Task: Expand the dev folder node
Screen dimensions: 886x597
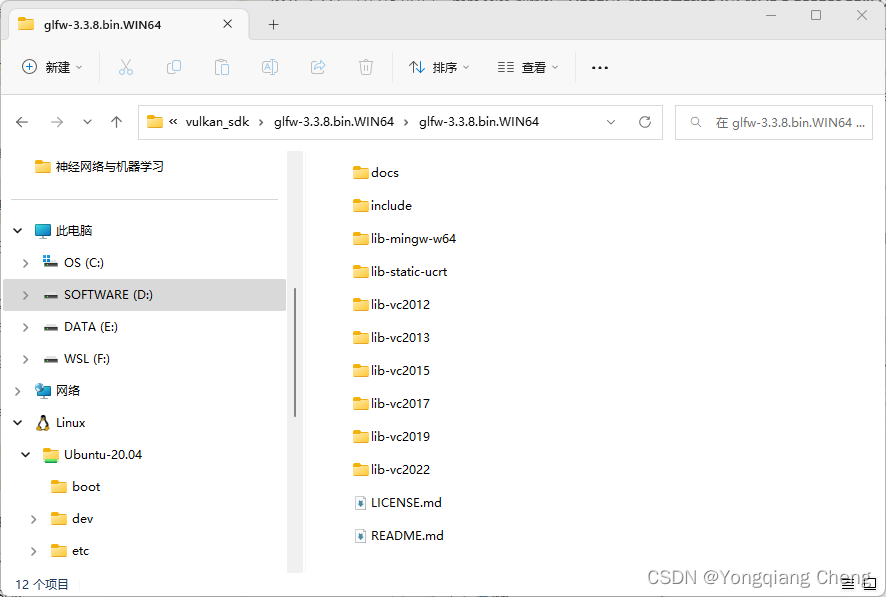Action: tap(33, 519)
